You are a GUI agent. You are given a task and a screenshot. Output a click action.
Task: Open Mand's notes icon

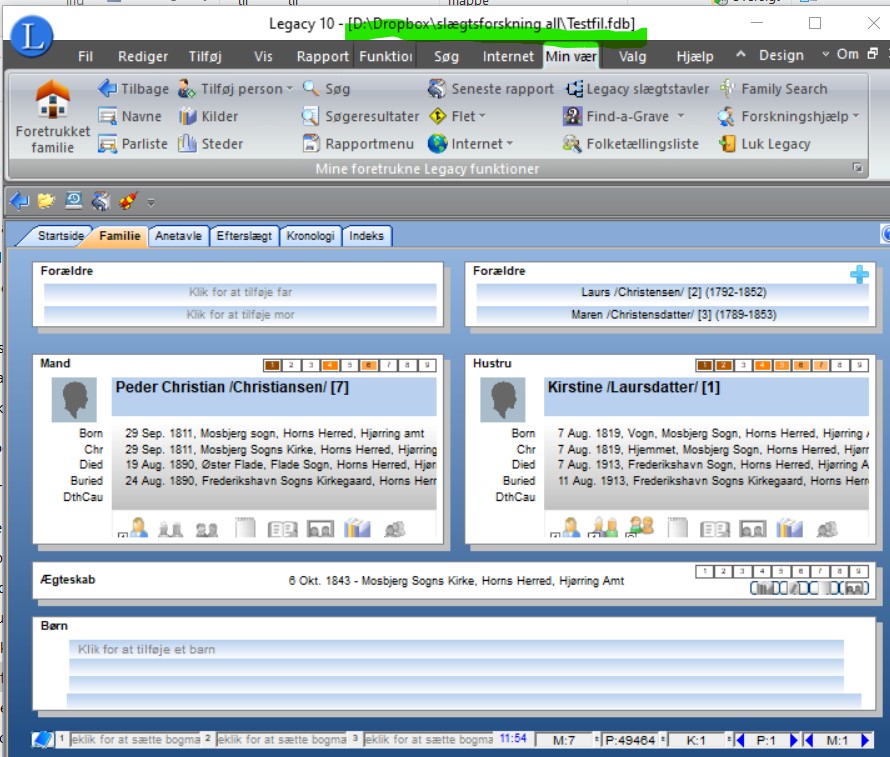click(245, 528)
